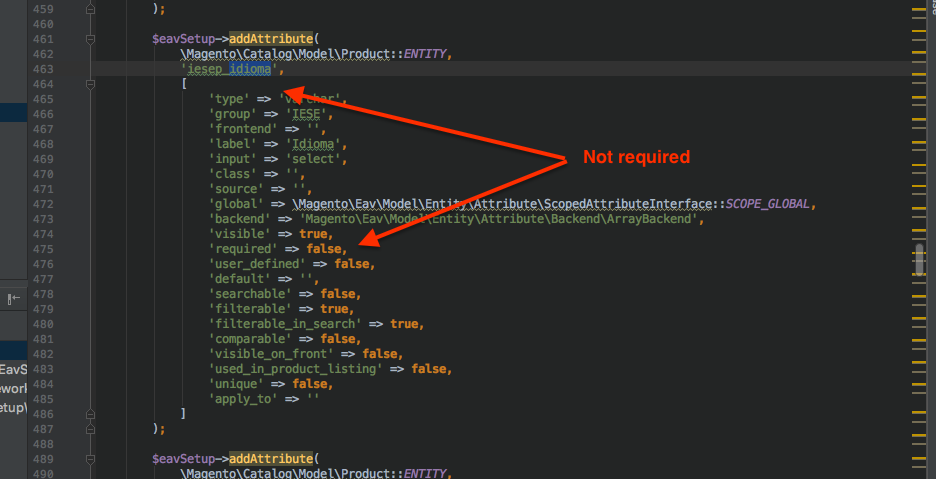936x479 pixels.
Task: Click the 'filterable_in_search' key
Action: click(284, 324)
